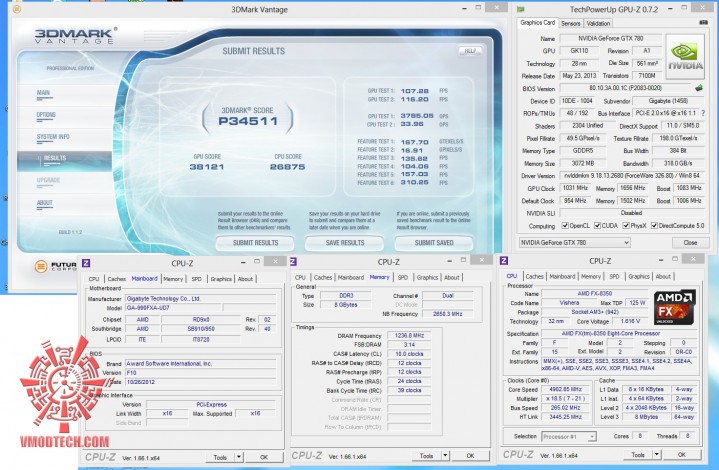
Task: Click the GPU-Z title bar icon
Action: pos(521,9)
